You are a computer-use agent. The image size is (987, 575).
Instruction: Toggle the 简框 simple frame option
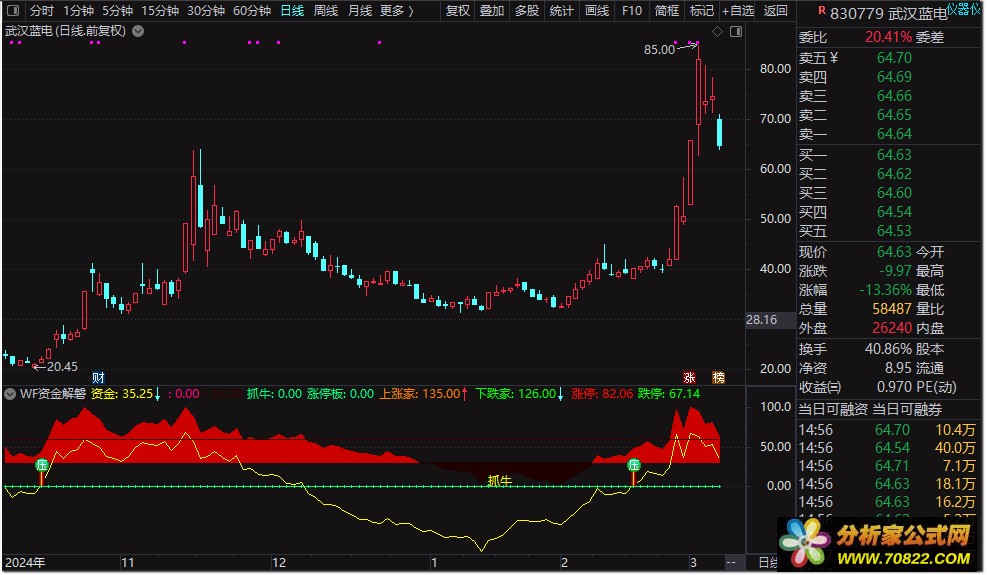pos(667,11)
